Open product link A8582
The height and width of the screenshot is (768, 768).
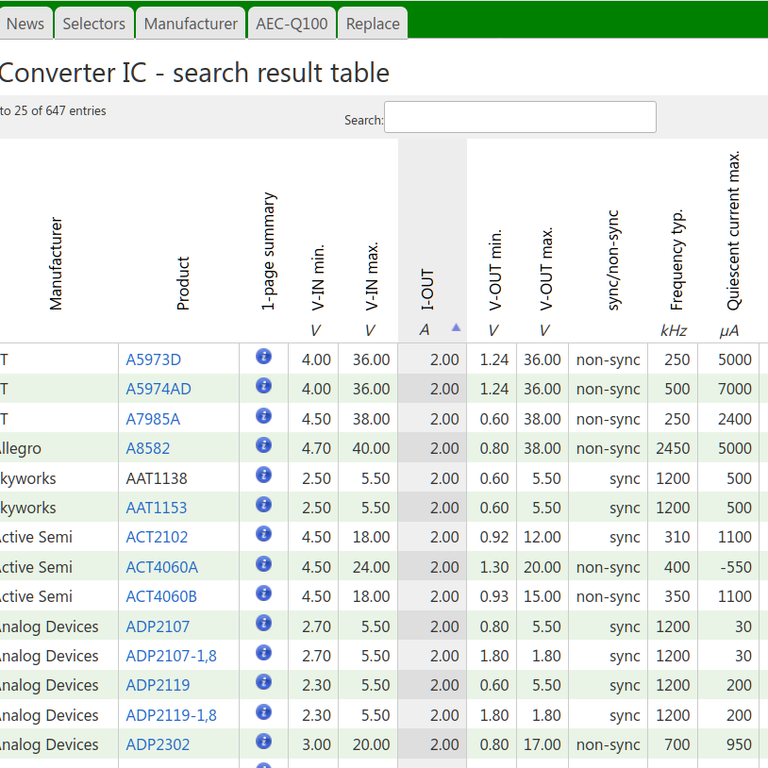click(148, 449)
